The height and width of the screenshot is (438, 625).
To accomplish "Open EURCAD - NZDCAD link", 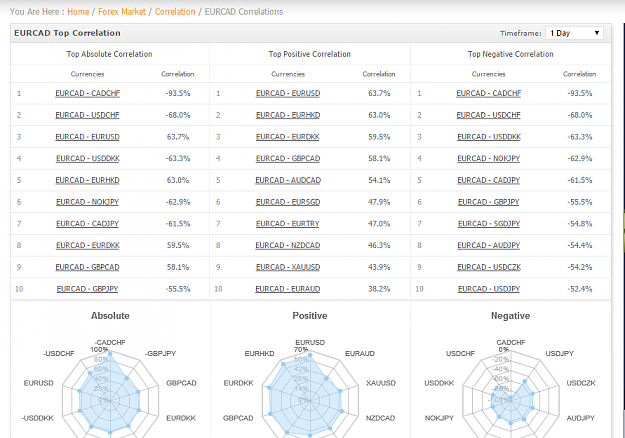I will coord(288,246).
